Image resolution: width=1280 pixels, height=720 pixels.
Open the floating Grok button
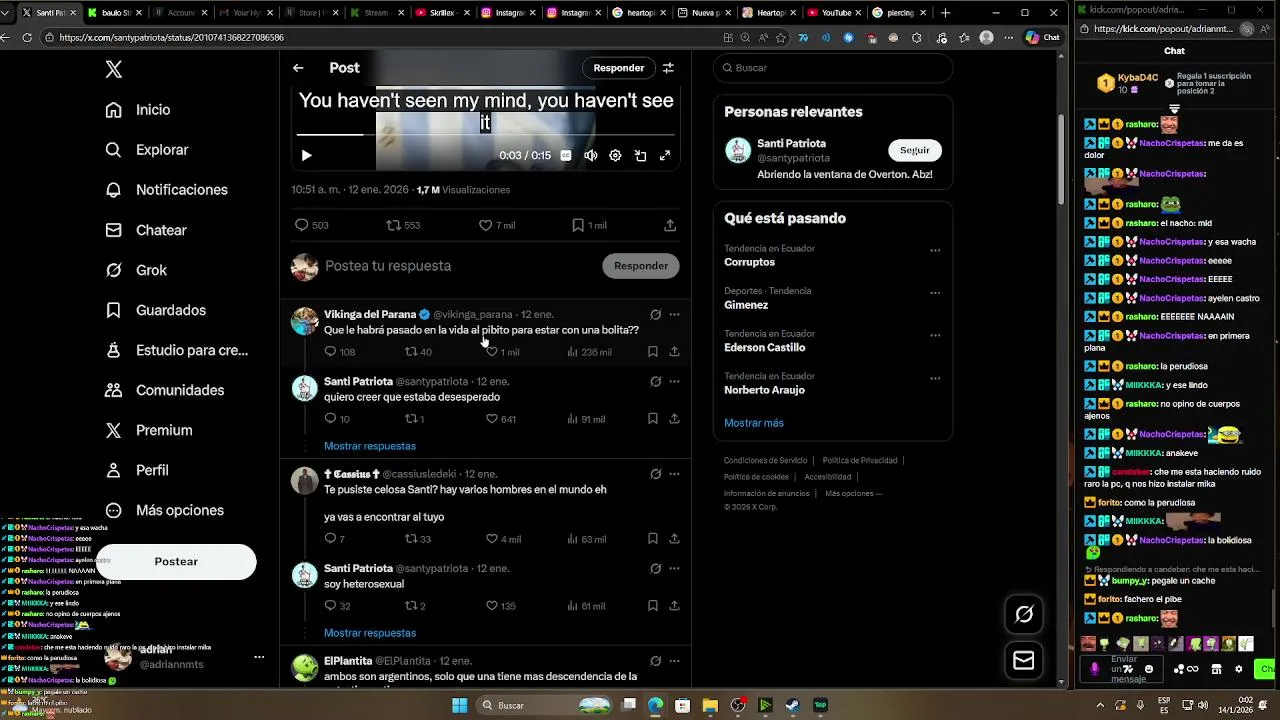[x=1024, y=614]
